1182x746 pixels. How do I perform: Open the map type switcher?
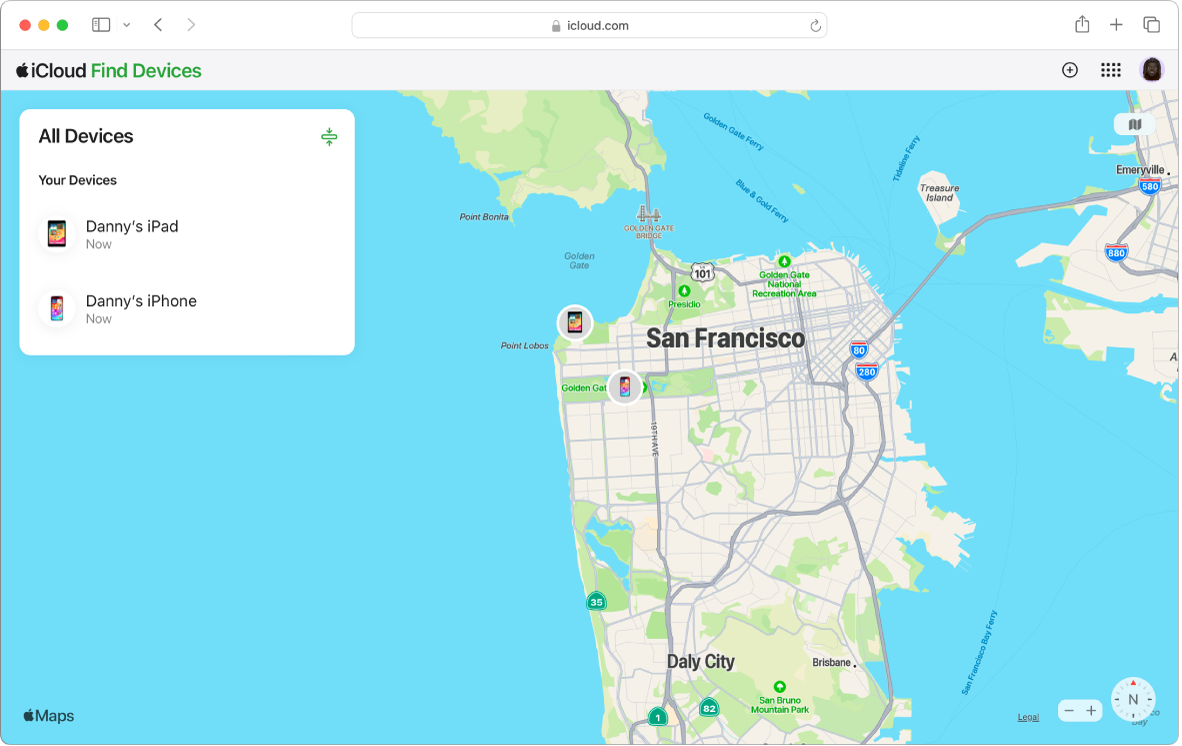pos(1134,124)
